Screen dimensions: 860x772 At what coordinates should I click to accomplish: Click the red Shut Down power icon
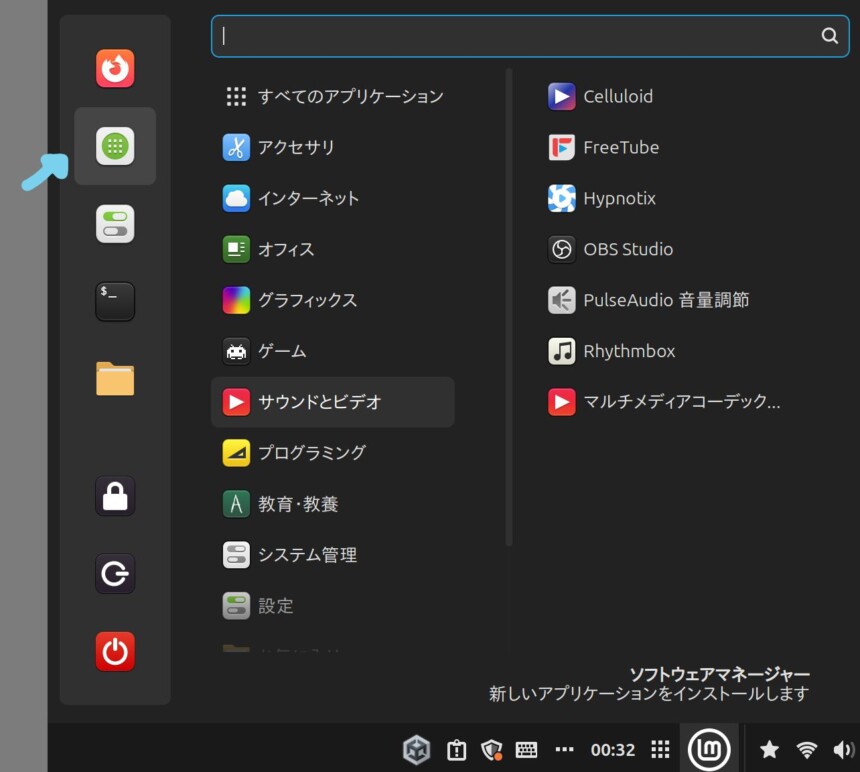(x=115, y=652)
